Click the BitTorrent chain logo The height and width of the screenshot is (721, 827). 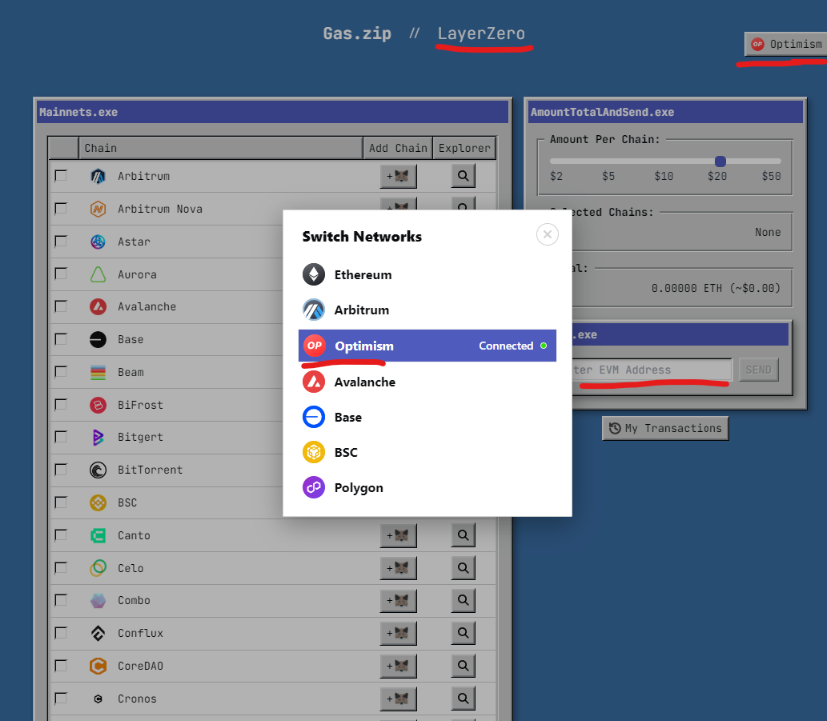coord(98,470)
